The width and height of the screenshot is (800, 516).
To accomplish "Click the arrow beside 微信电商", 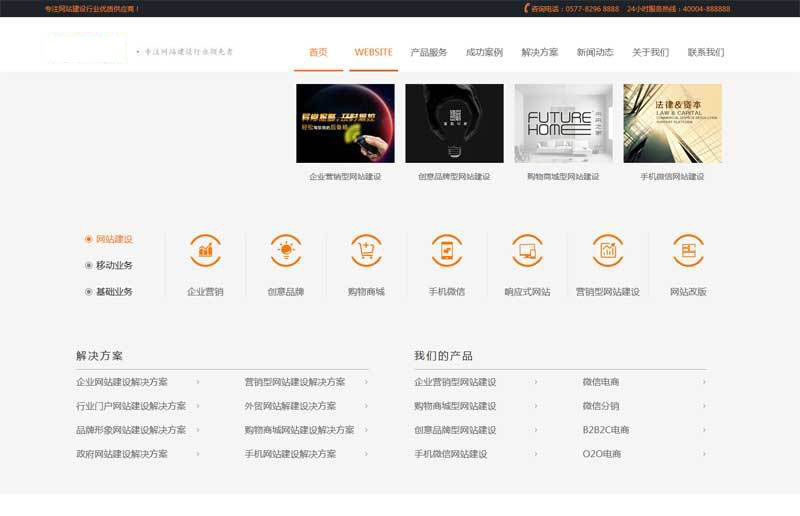I will pos(704,382).
